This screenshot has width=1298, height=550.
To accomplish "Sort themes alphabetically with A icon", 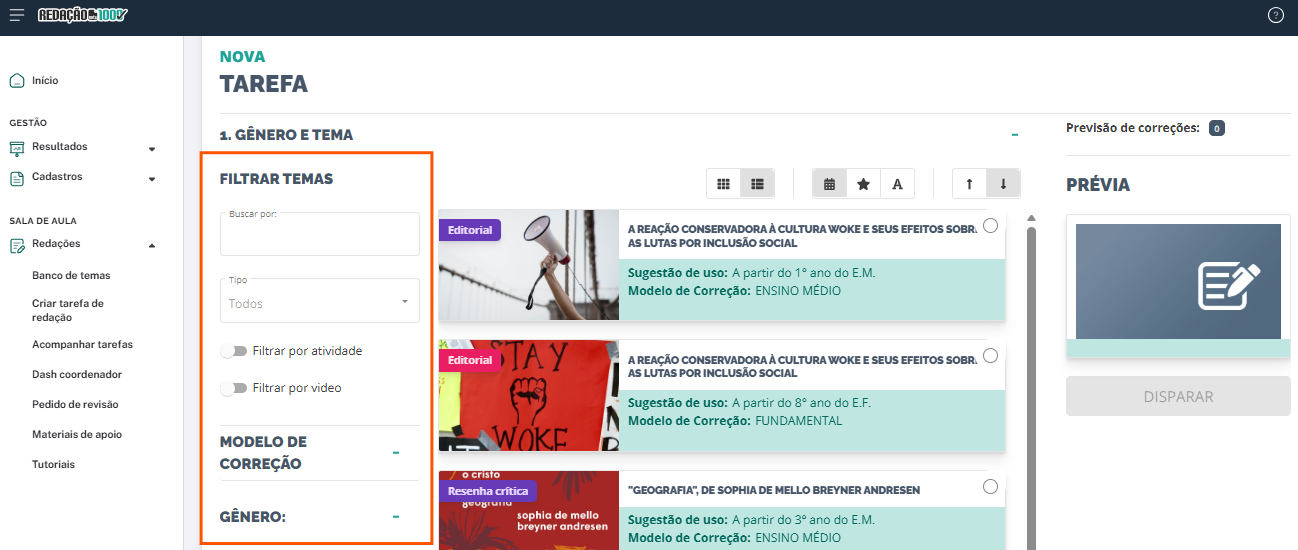I will [x=897, y=184].
